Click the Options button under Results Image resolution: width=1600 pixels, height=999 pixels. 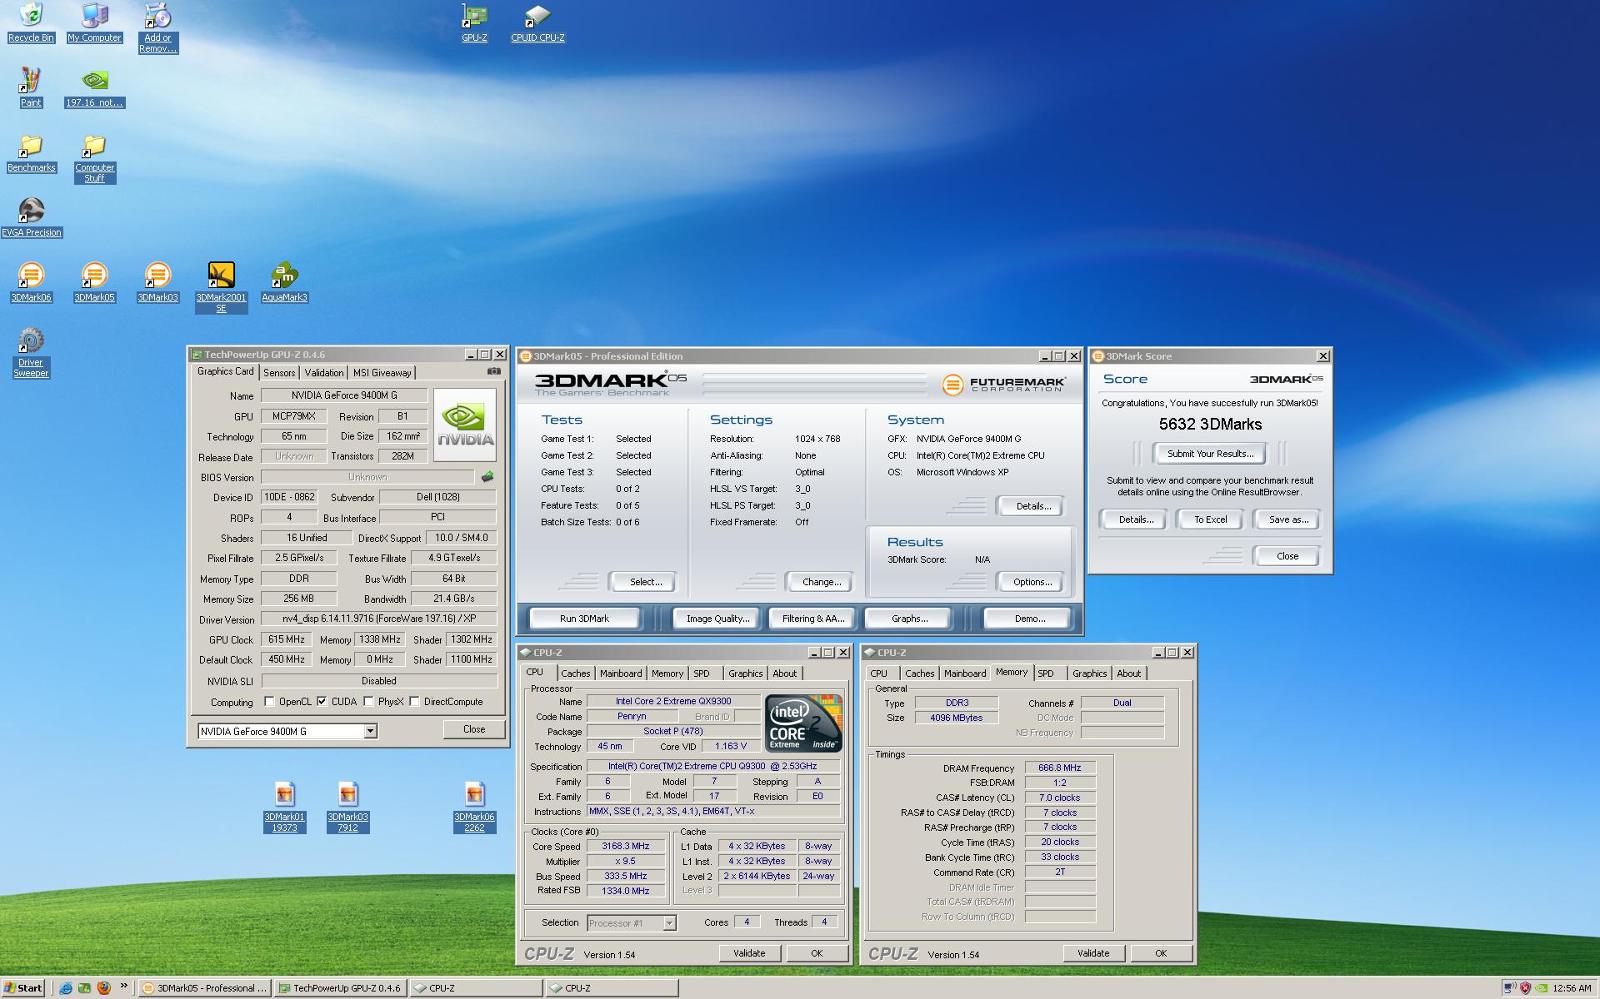point(1032,581)
